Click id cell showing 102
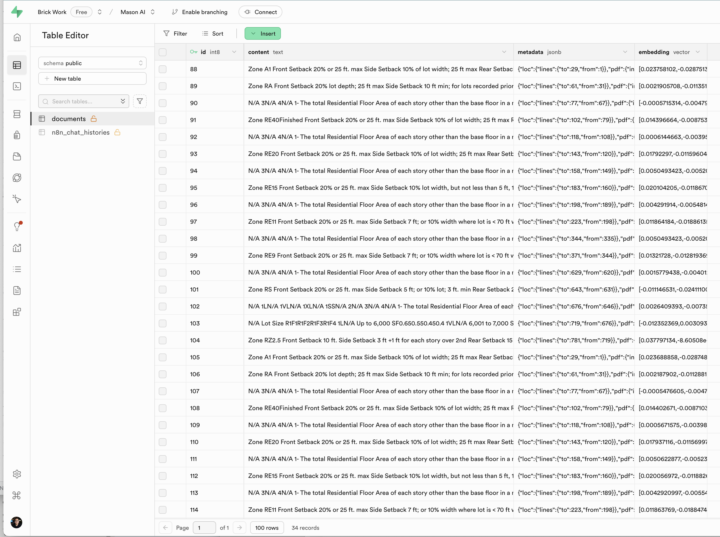 point(215,306)
